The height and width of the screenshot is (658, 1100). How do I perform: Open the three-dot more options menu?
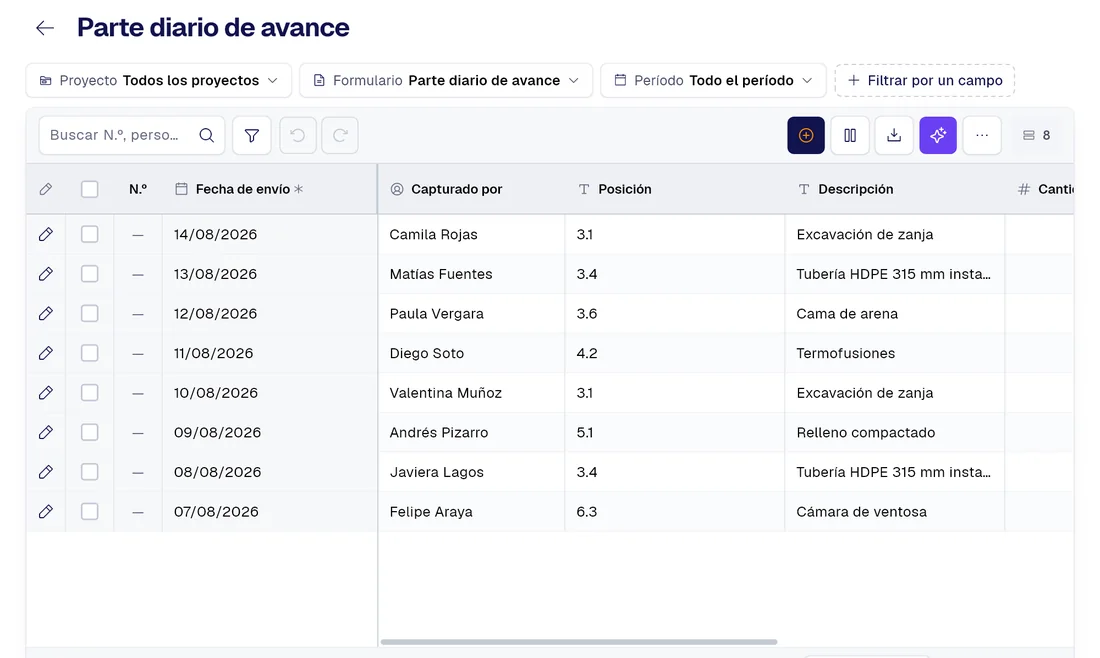(982, 135)
